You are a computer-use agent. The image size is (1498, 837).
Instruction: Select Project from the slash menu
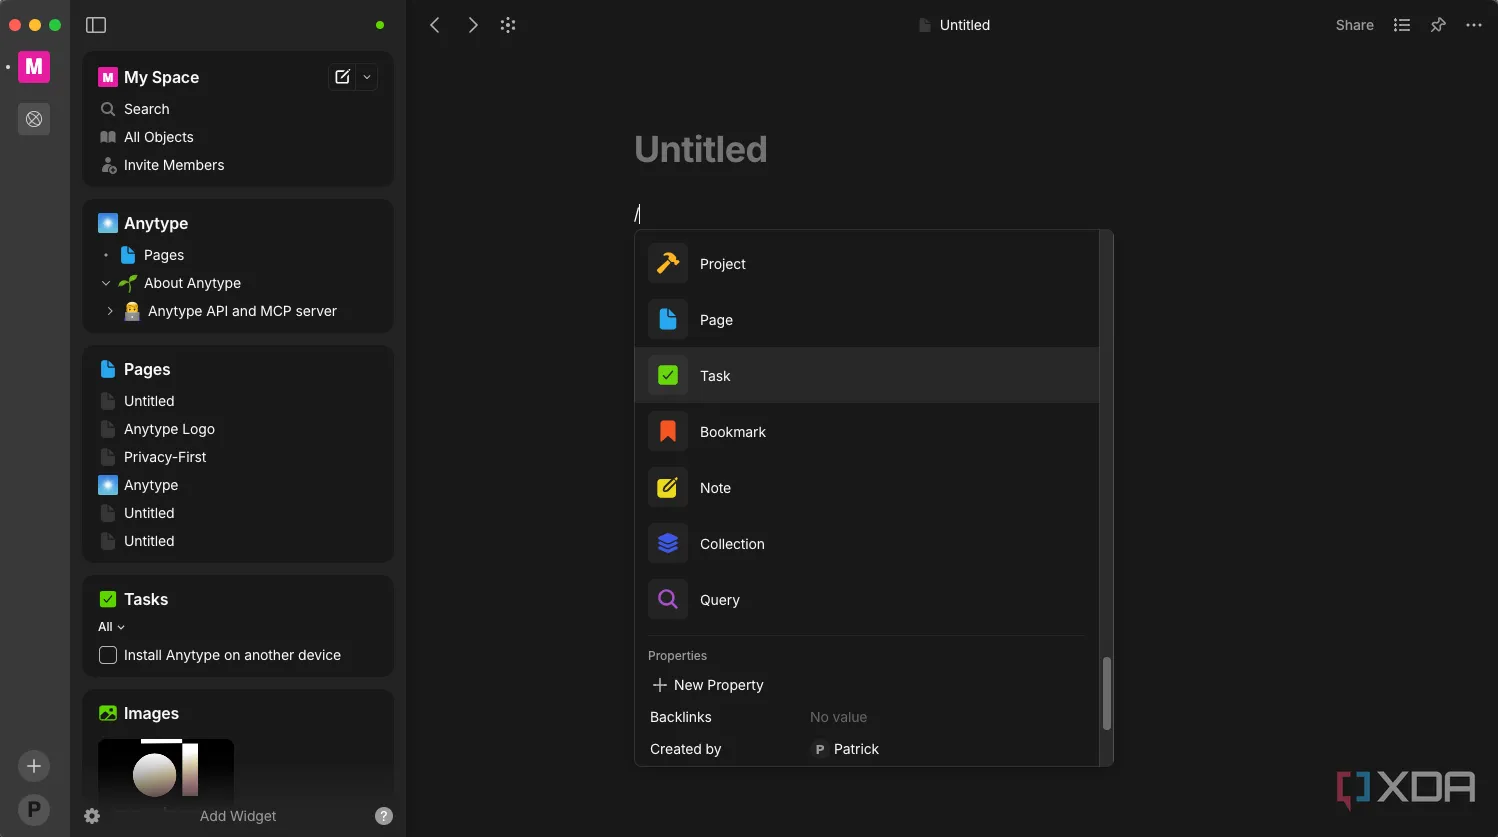[x=867, y=264]
